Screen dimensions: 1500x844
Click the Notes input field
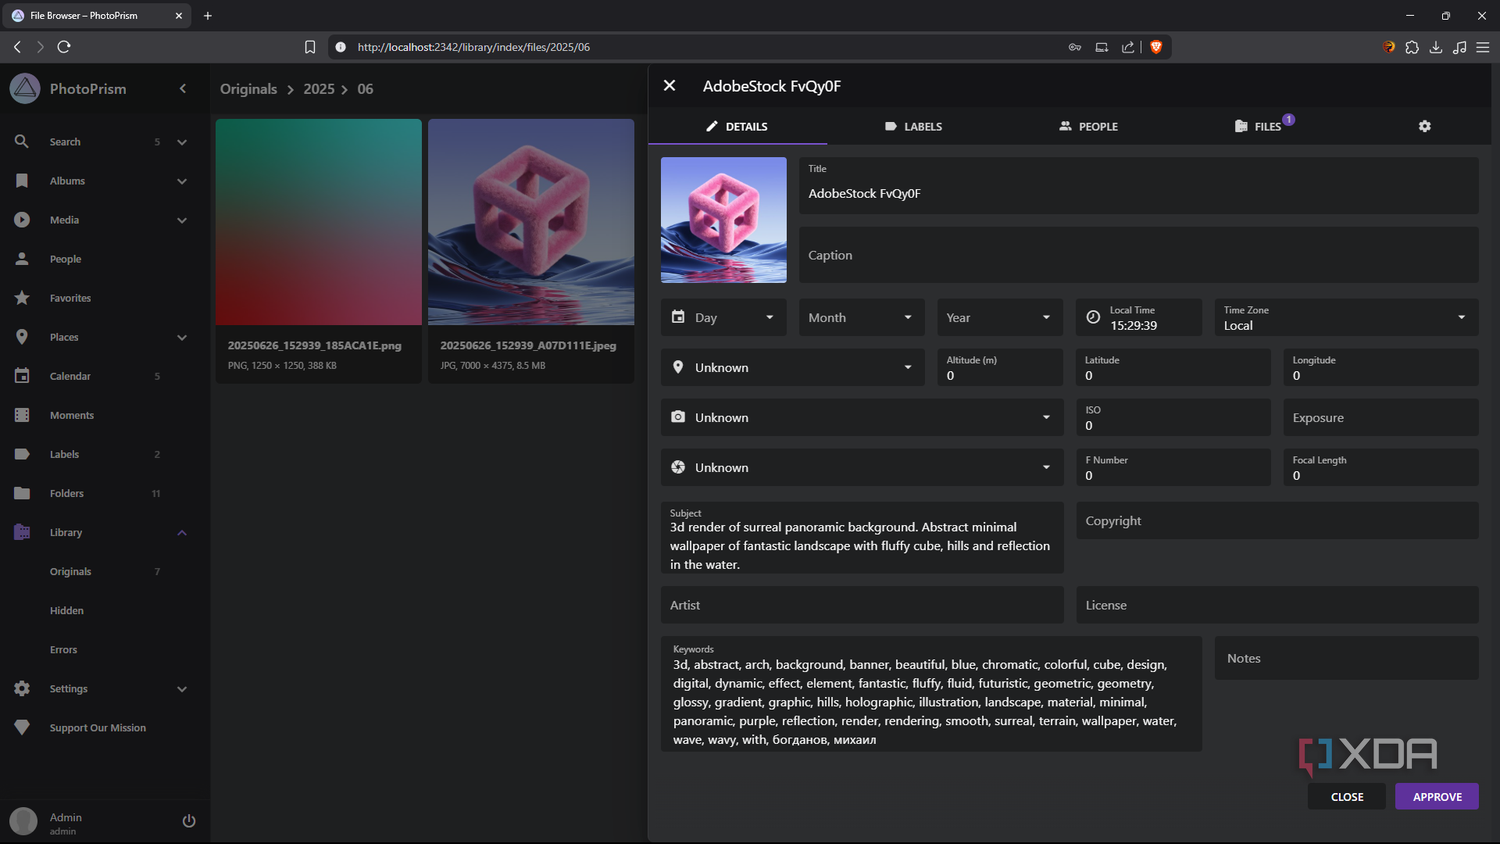click(1346, 658)
